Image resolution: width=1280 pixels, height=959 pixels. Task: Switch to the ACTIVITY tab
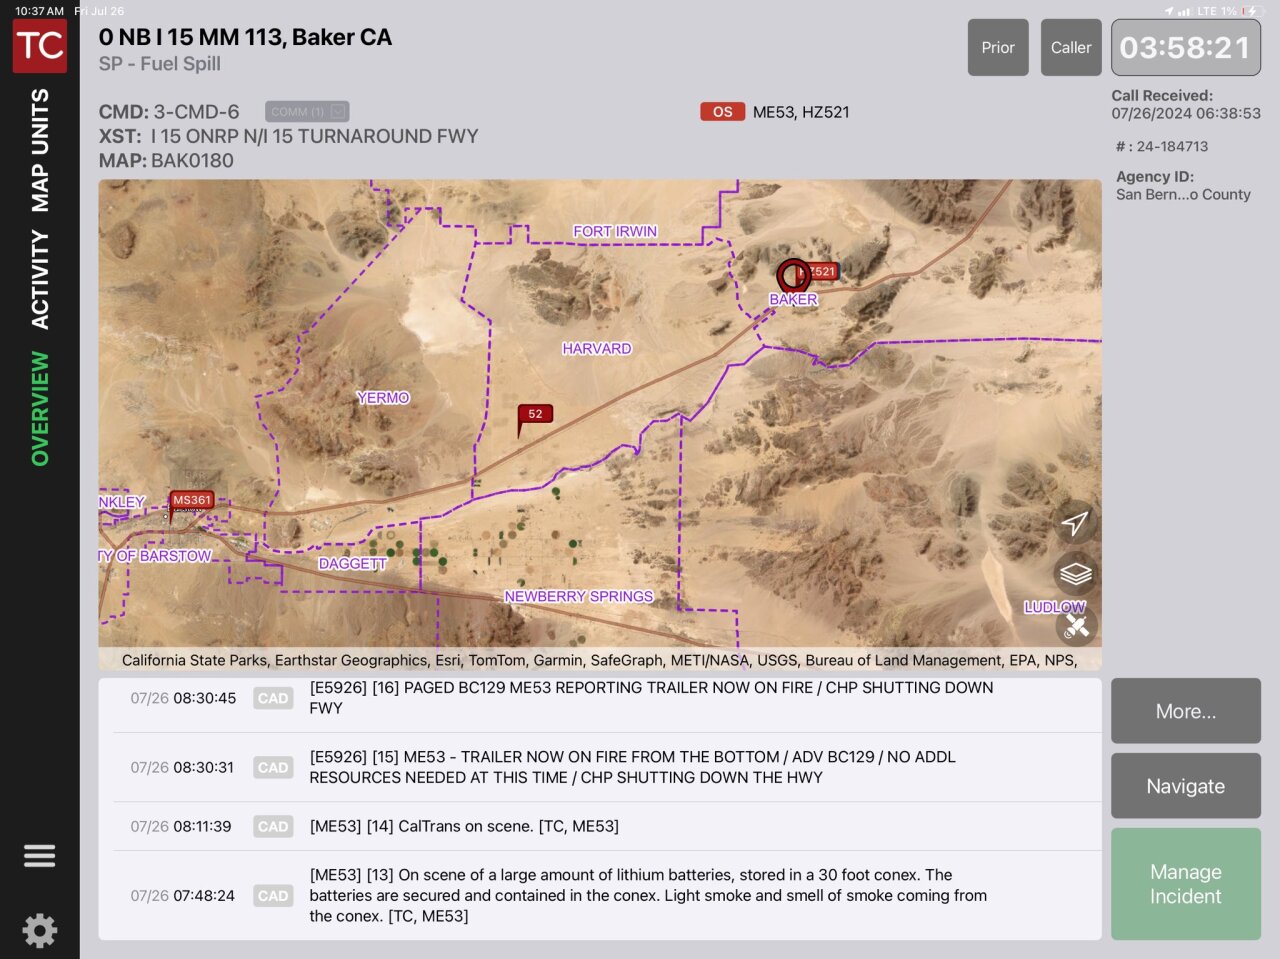(x=40, y=260)
